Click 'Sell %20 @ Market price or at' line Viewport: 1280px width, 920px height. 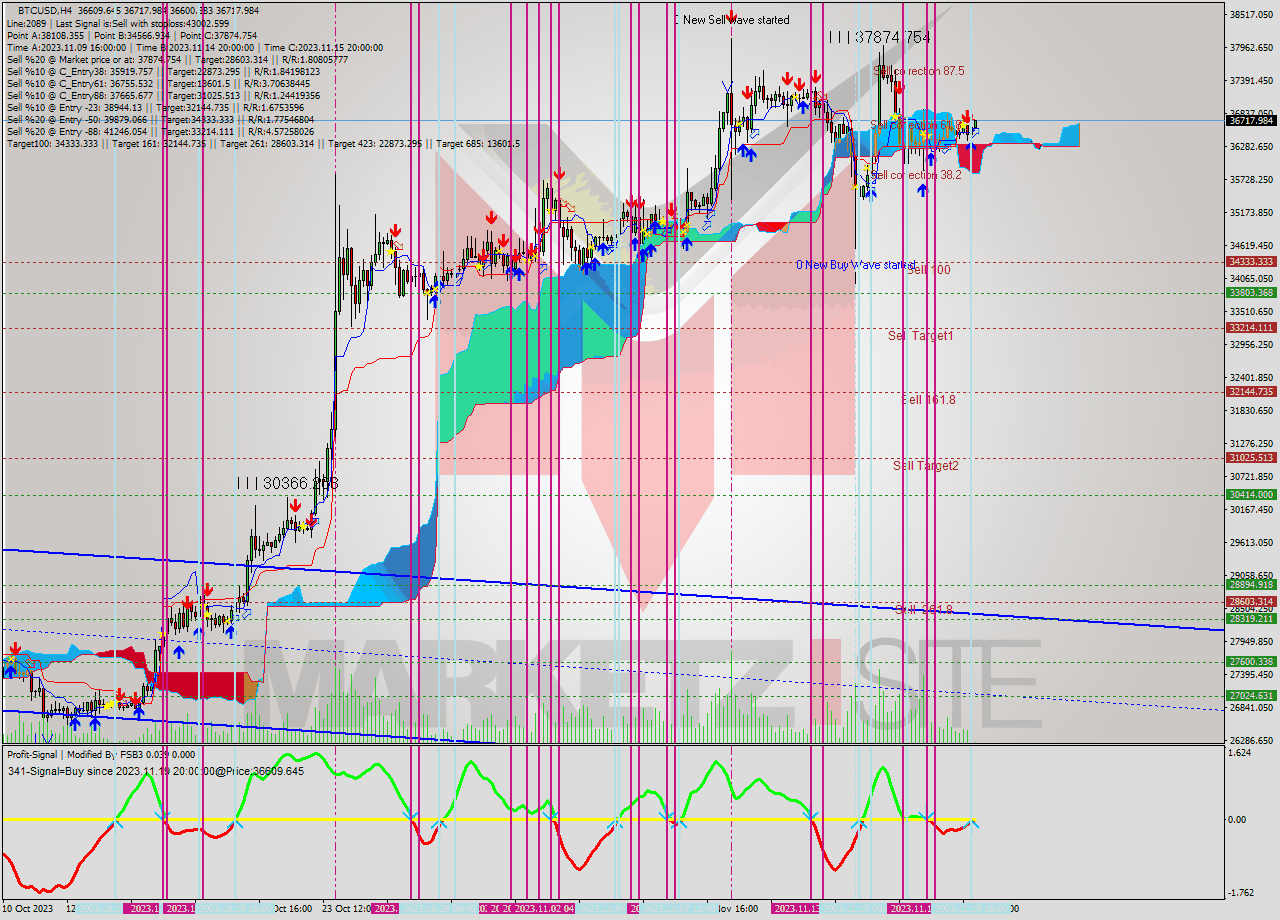point(177,60)
